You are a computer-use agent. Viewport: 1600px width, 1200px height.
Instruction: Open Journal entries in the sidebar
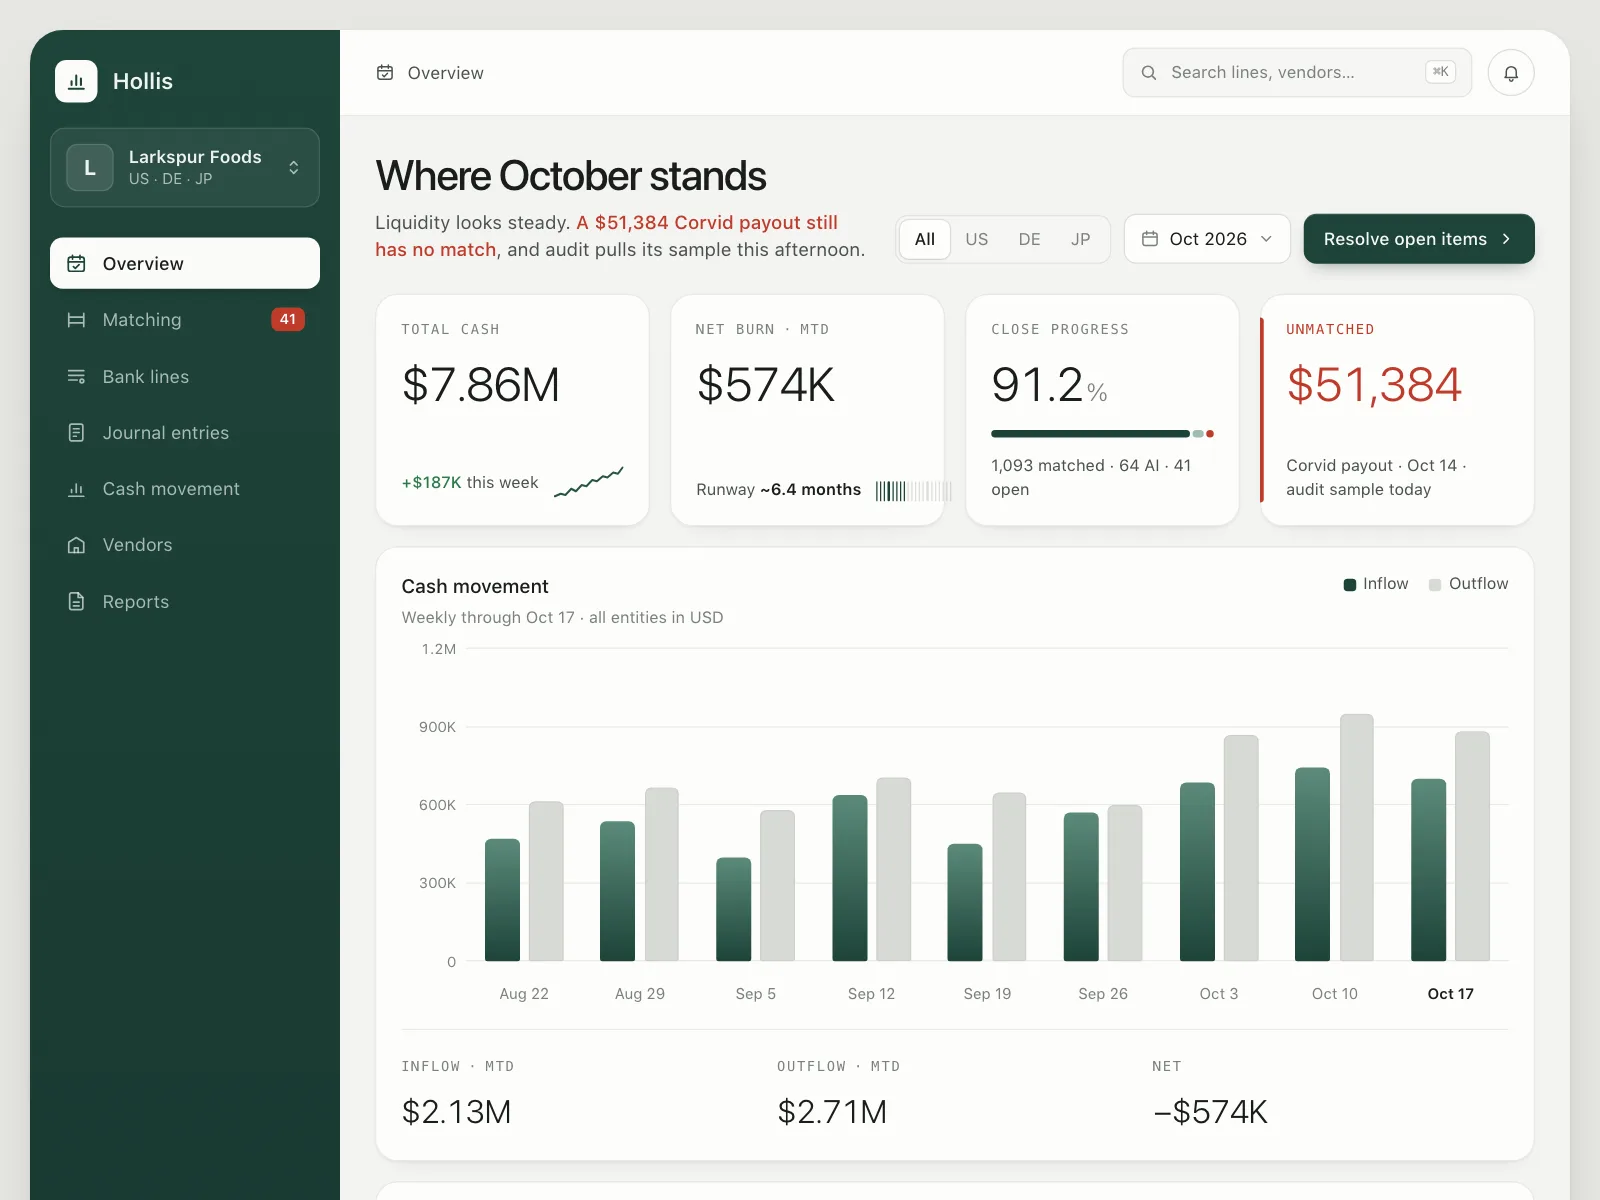[x=185, y=433]
